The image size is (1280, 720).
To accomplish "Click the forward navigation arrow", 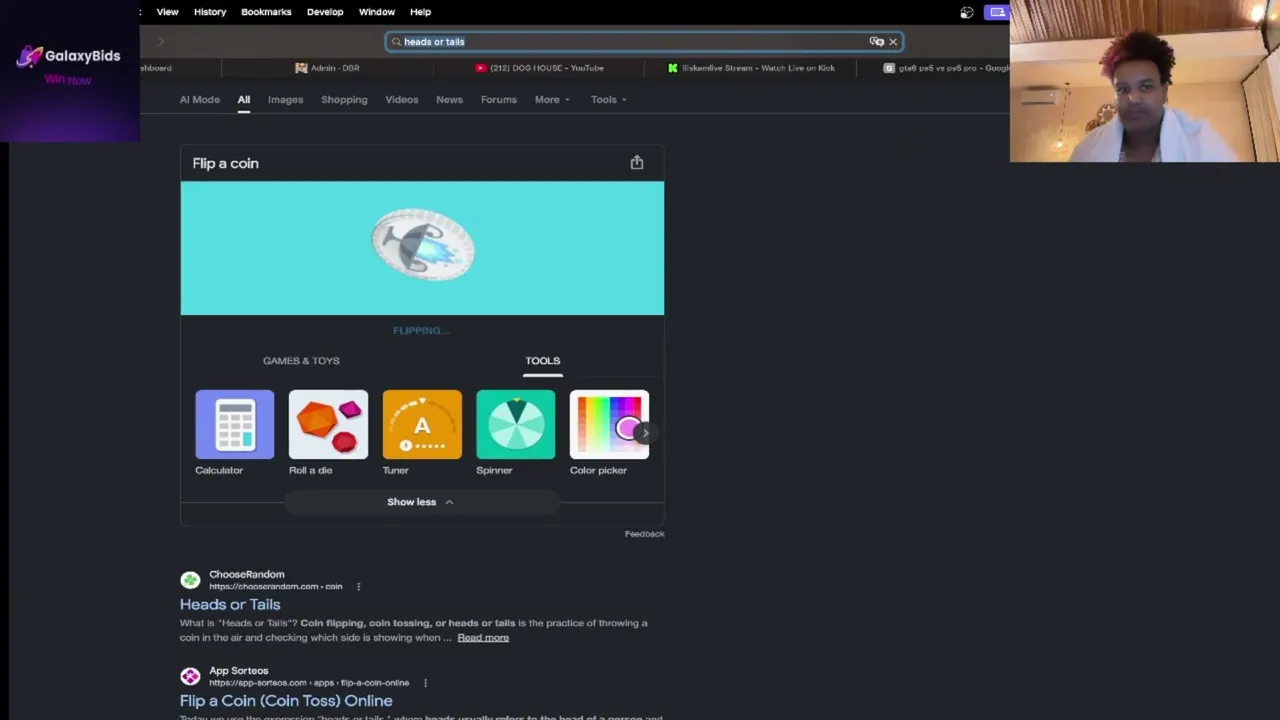I will (x=160, y=41).
